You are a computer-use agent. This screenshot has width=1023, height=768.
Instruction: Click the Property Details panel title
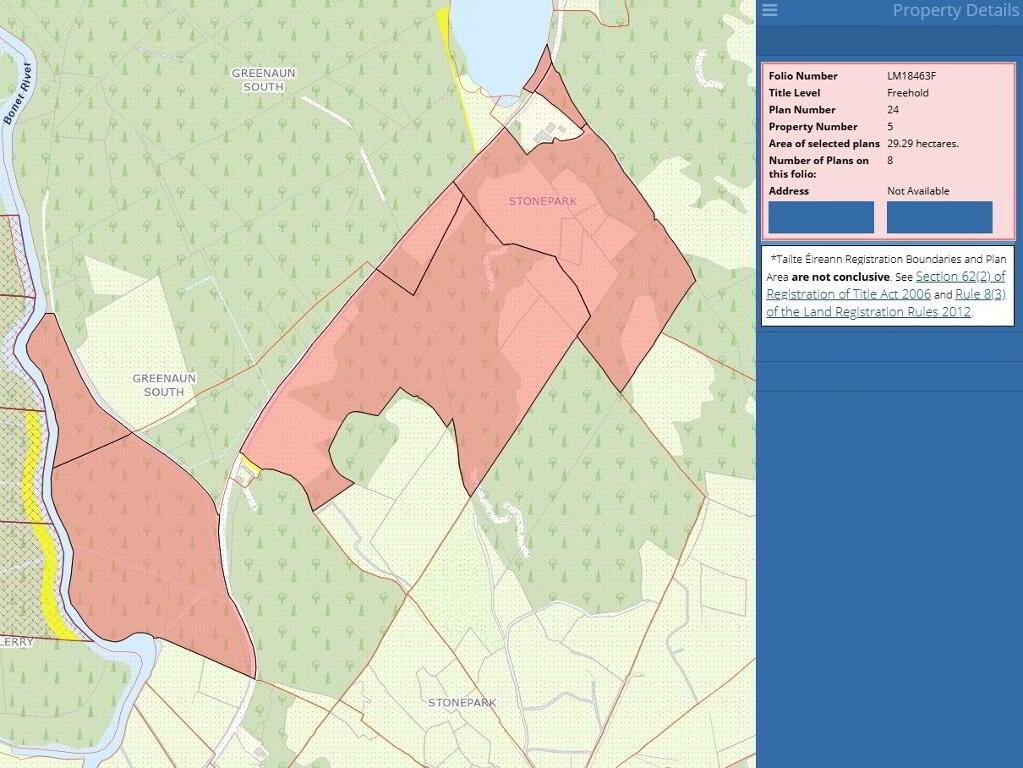(x=954, y=11)
